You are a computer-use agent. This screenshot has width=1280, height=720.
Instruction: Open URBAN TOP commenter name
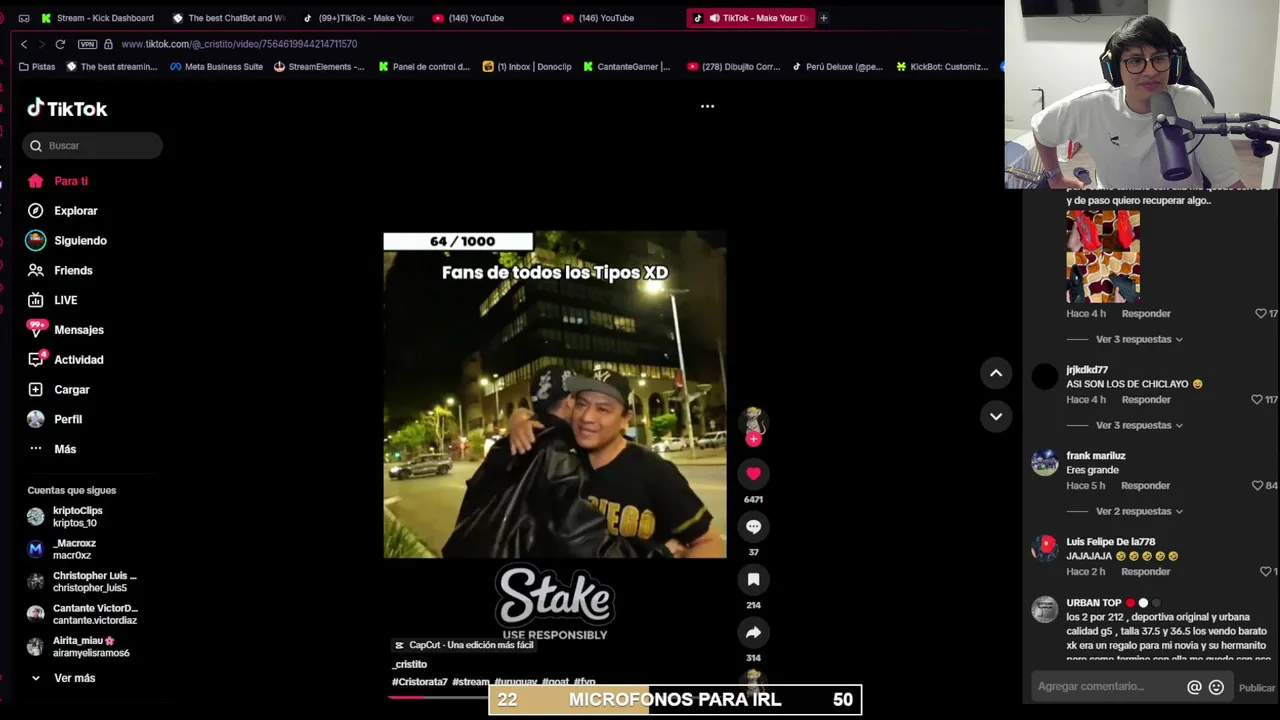point(1094,603)
